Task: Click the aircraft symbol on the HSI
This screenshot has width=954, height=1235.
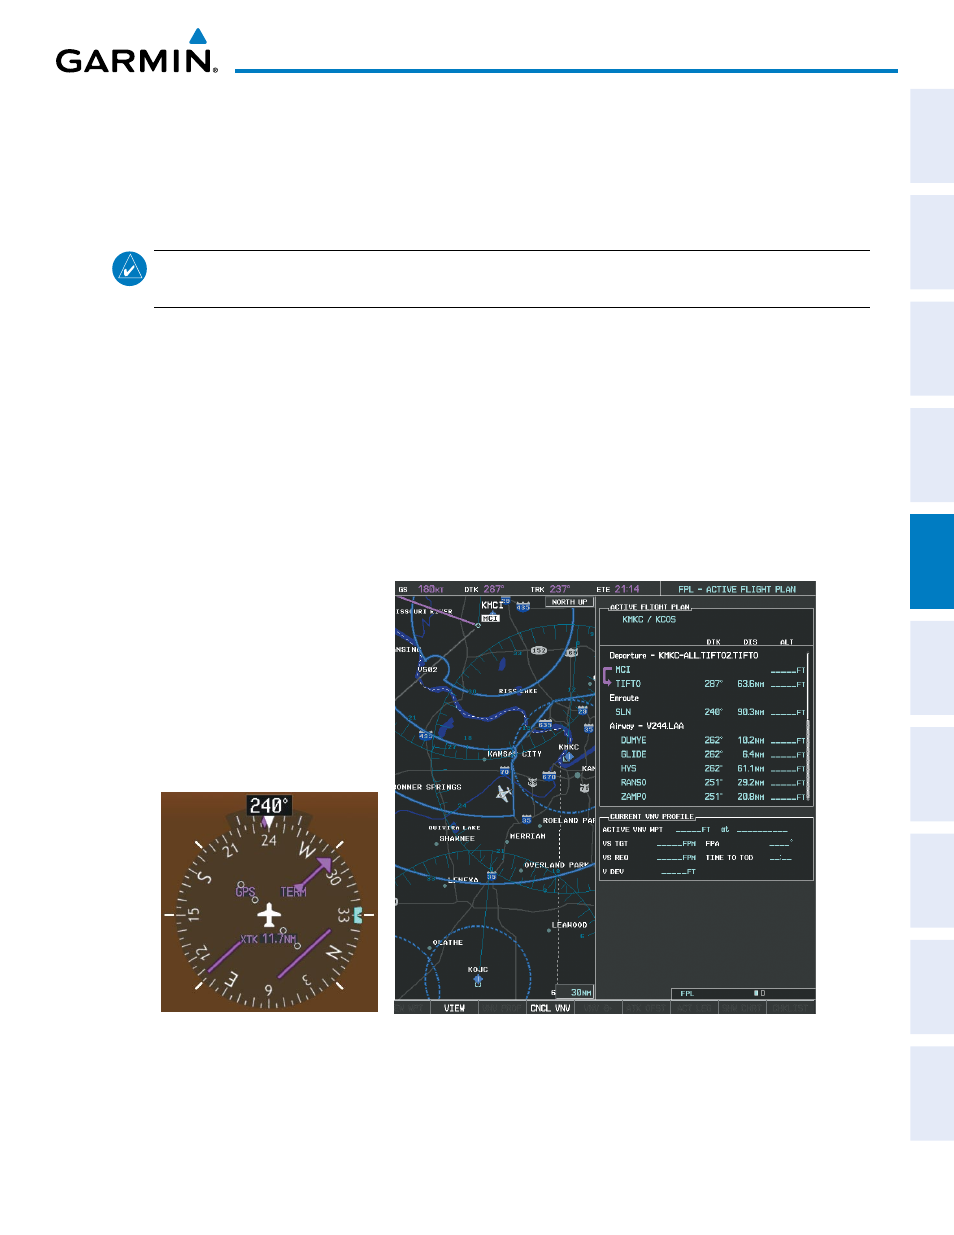Action: pyautogui.click(x=269, y=915)
